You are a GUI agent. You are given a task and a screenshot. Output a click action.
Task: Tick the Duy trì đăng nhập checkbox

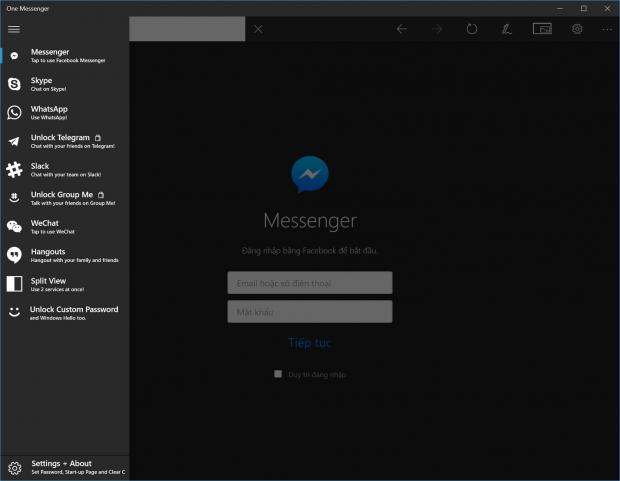278,374
